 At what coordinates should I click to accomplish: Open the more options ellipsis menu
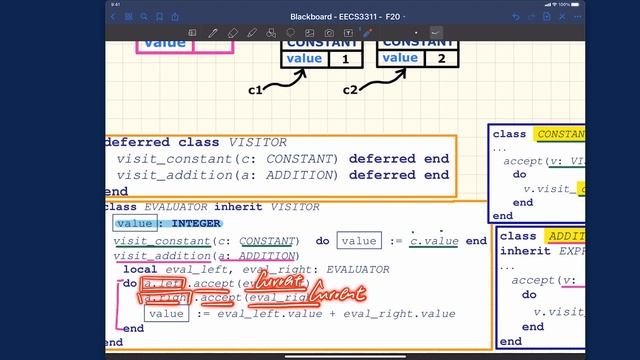(x=578, y=17)
